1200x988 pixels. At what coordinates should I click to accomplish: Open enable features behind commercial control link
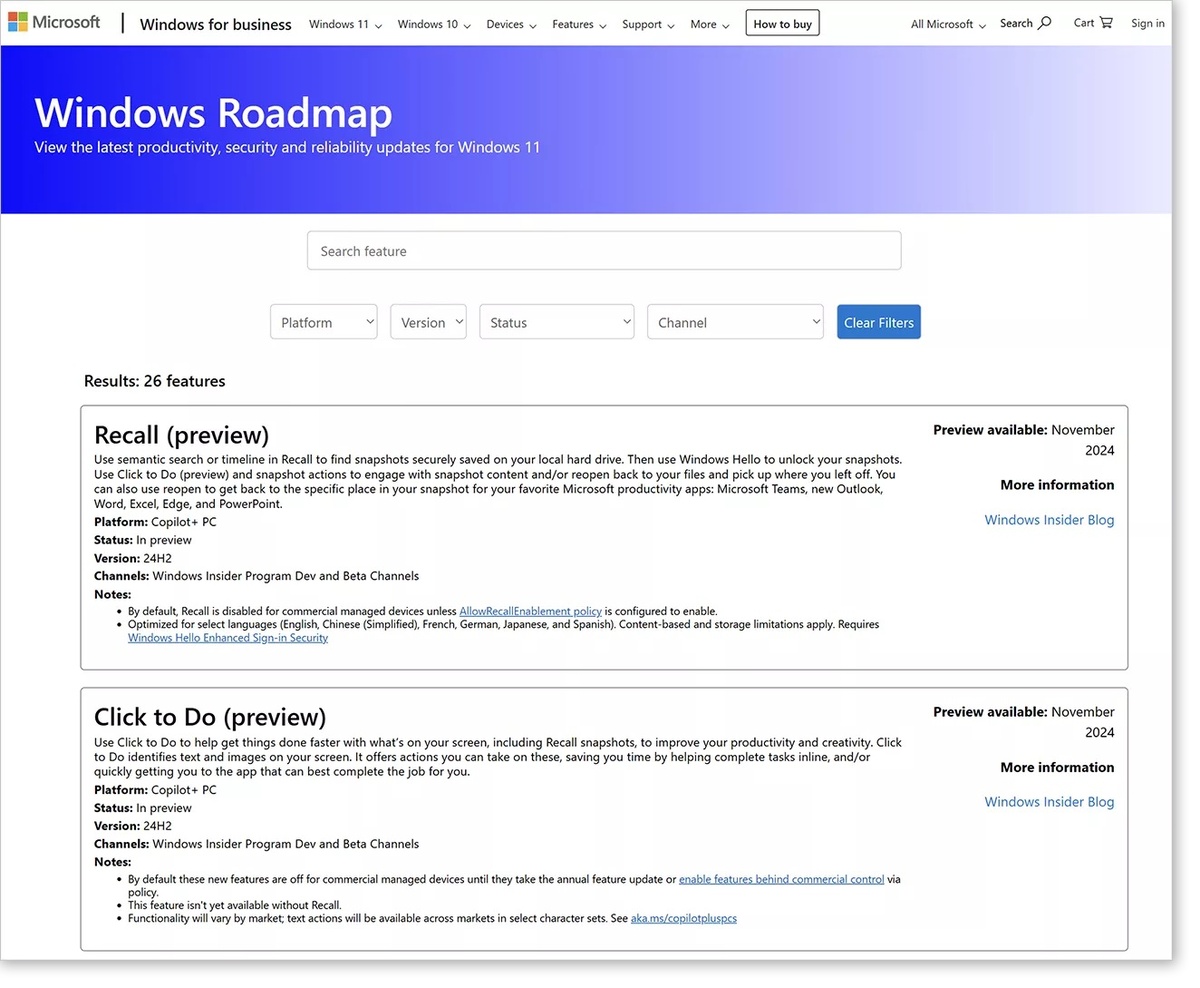781,879
